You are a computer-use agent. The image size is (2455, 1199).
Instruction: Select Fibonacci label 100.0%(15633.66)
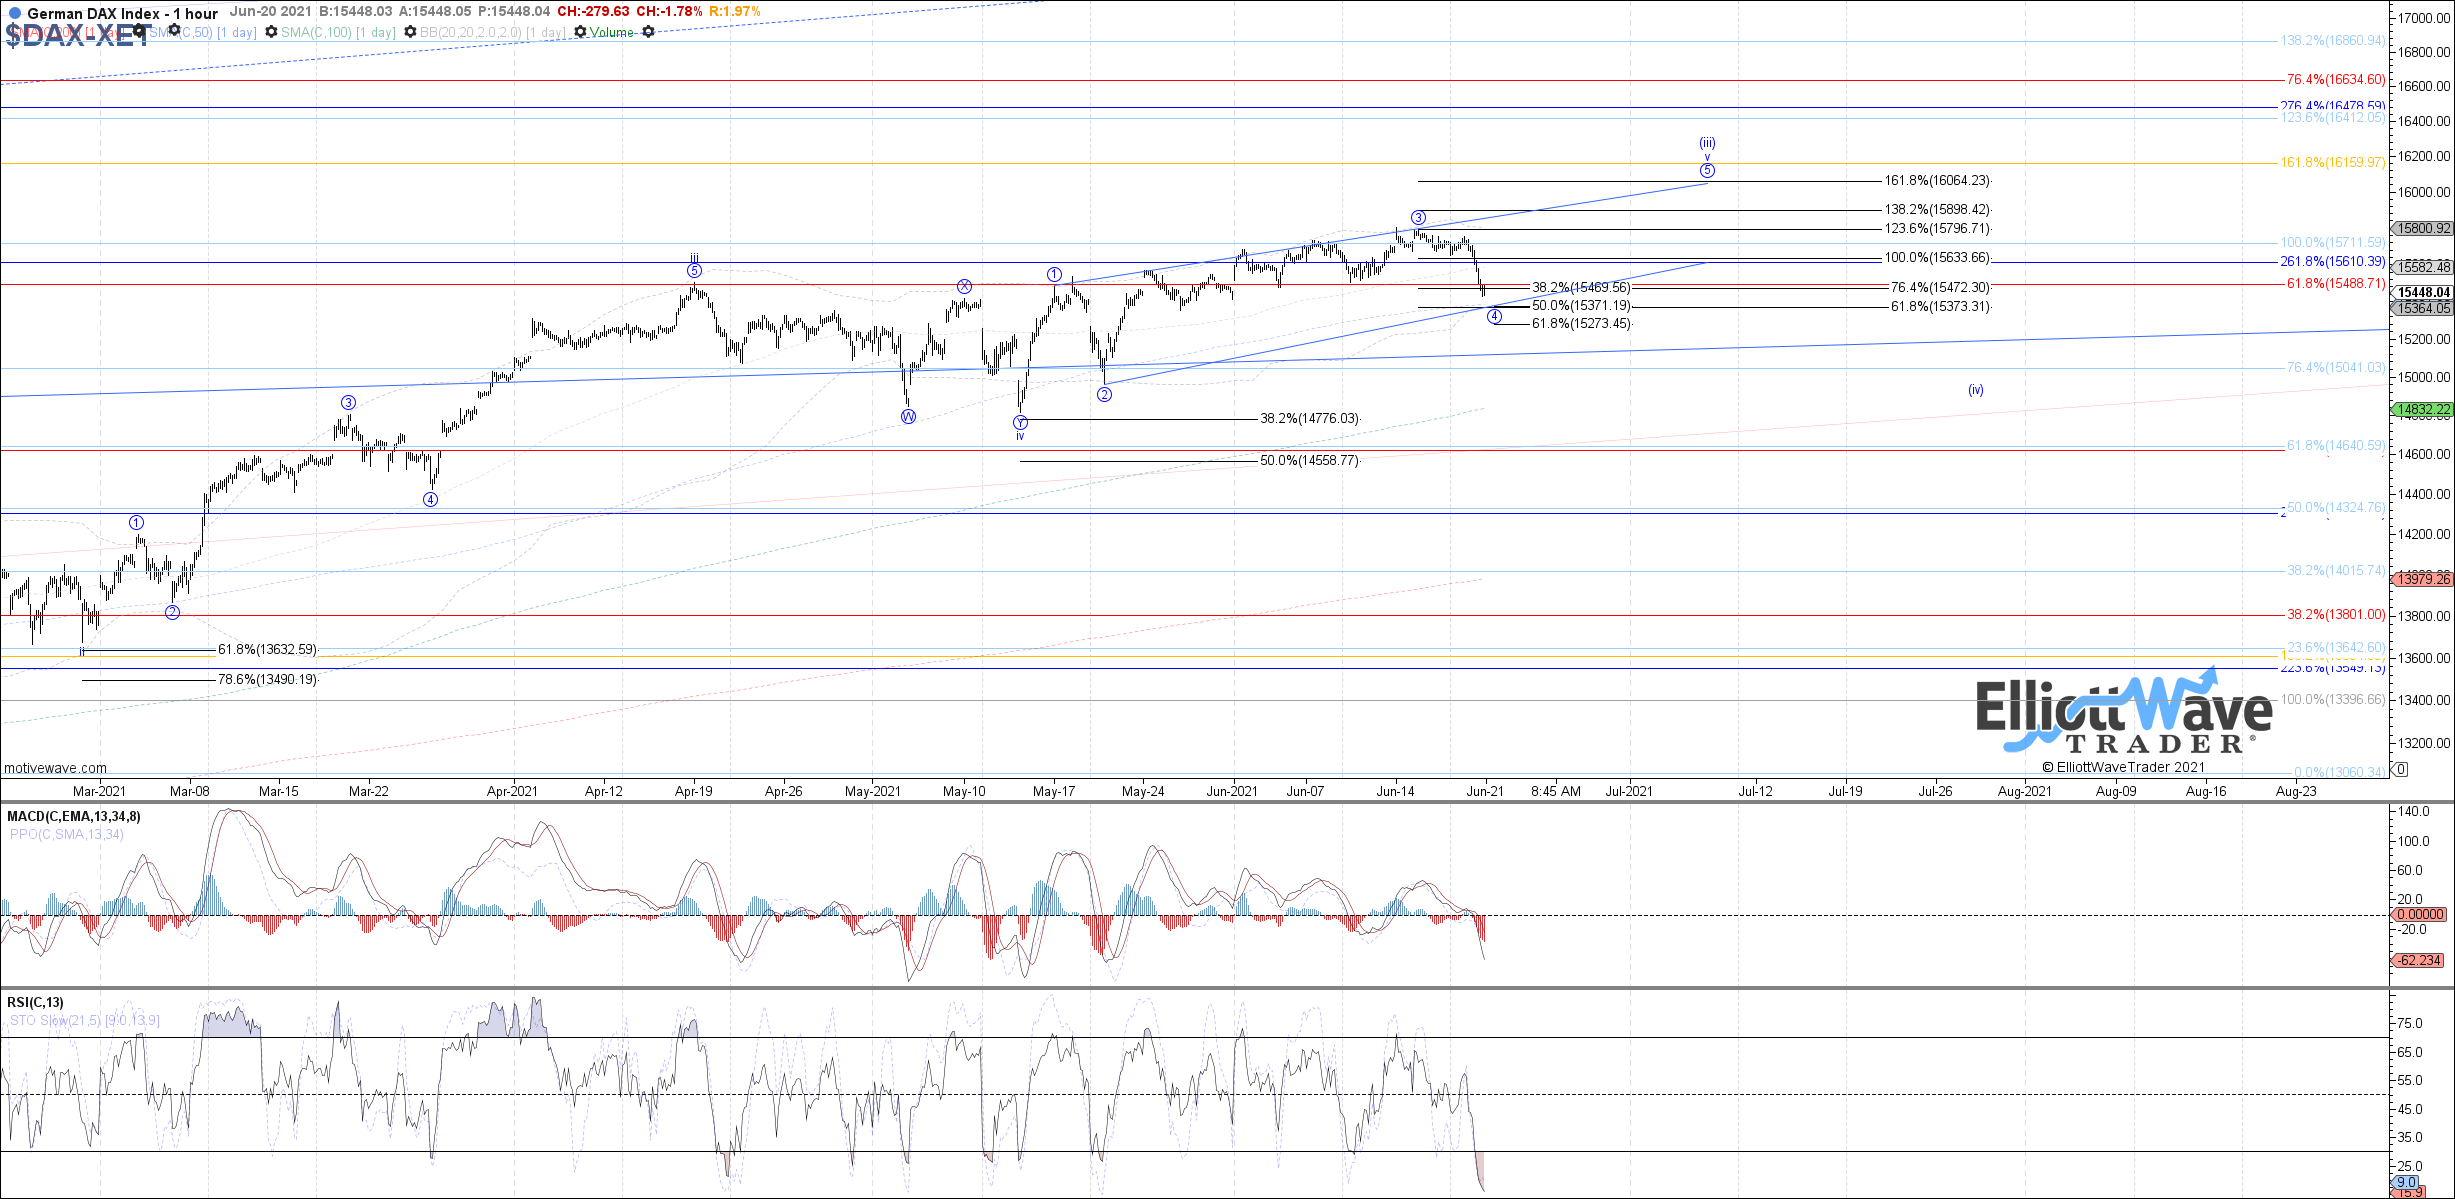[x=1938, y=258]
